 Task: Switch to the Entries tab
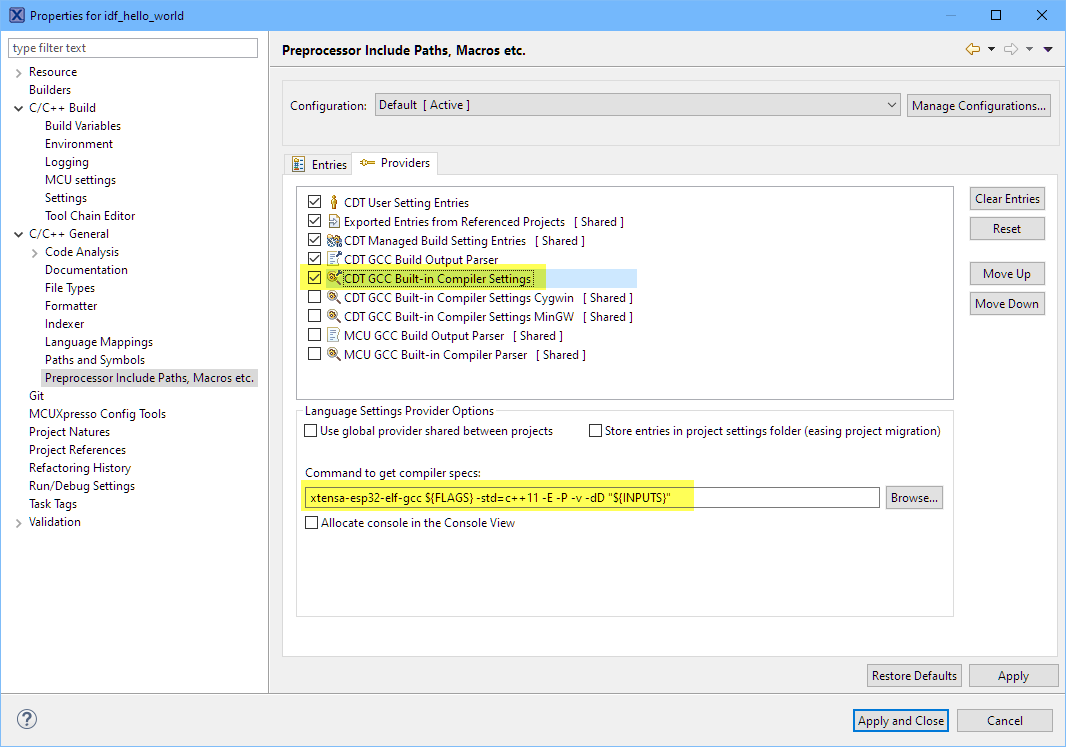(x=319, y=164)
